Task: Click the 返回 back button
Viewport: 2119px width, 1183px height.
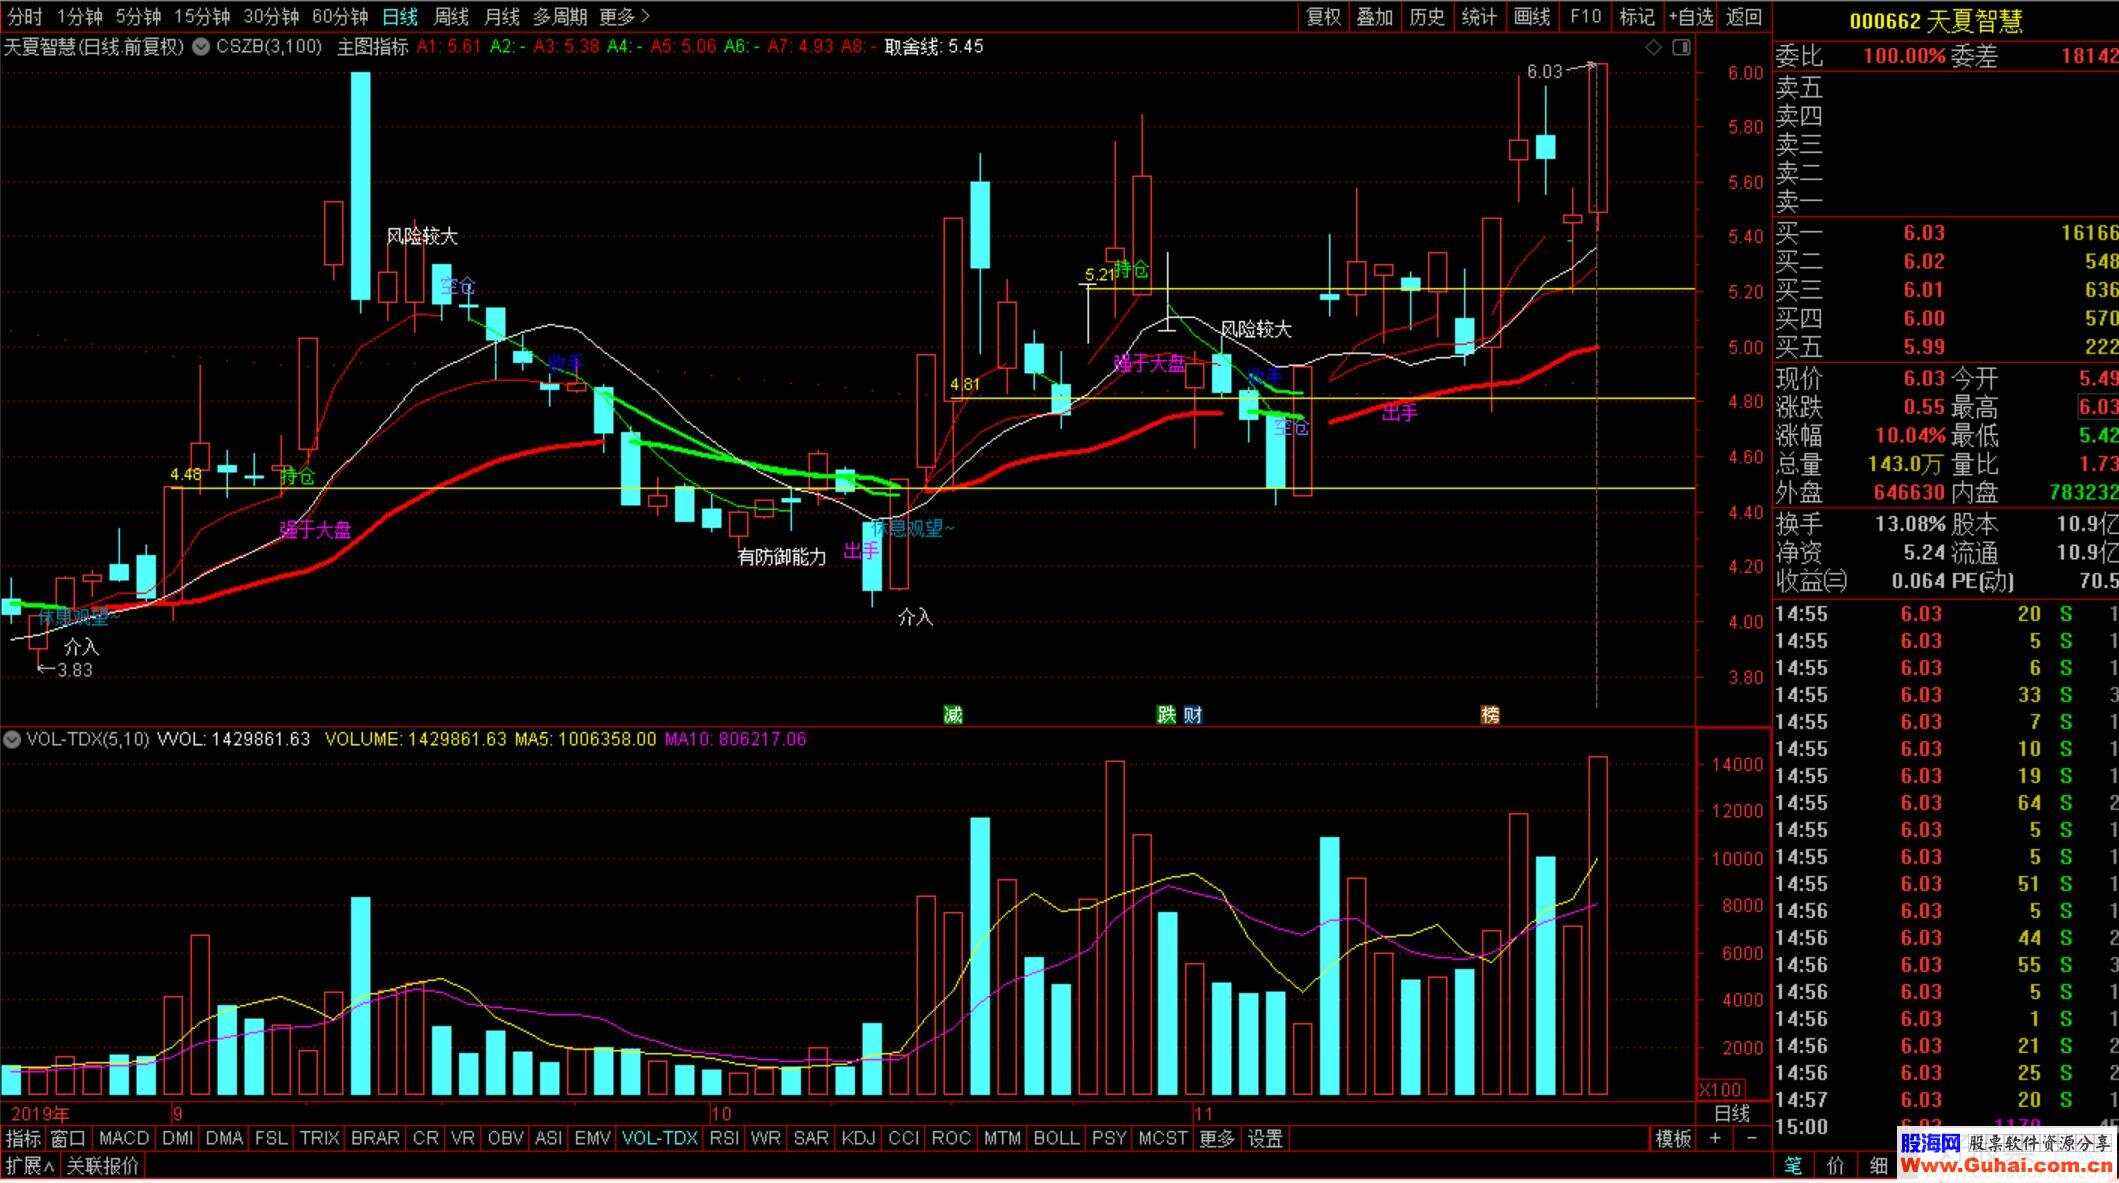Action: click(x=1744, y=17)
